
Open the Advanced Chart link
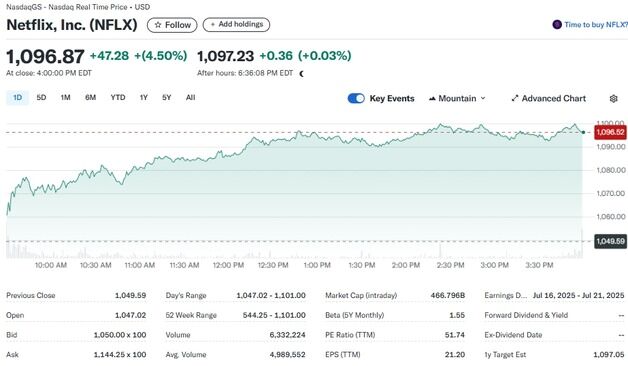pos(549,99)
